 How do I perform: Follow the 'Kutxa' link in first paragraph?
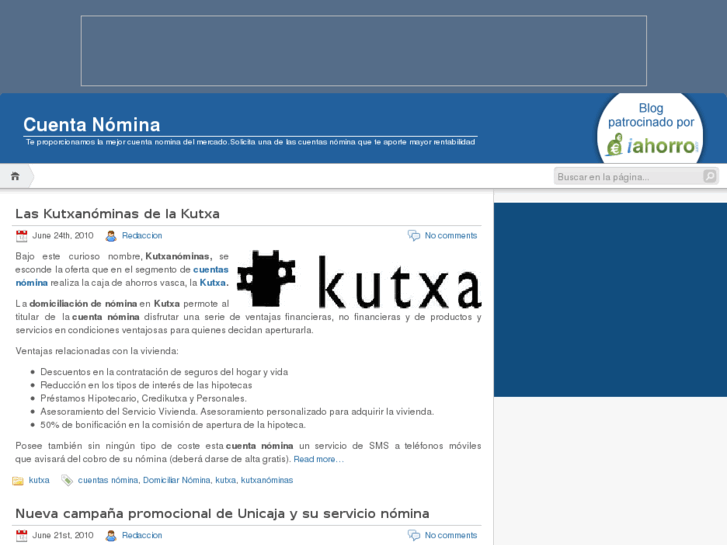point(212,283)
